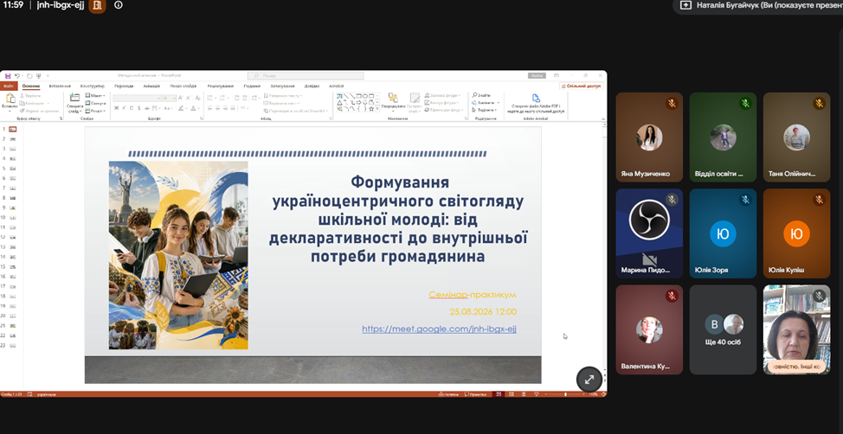
Task: Click muted microphone icon on Юлія Купіш tile
Action: pyautogui.click(x=819, y=200)
